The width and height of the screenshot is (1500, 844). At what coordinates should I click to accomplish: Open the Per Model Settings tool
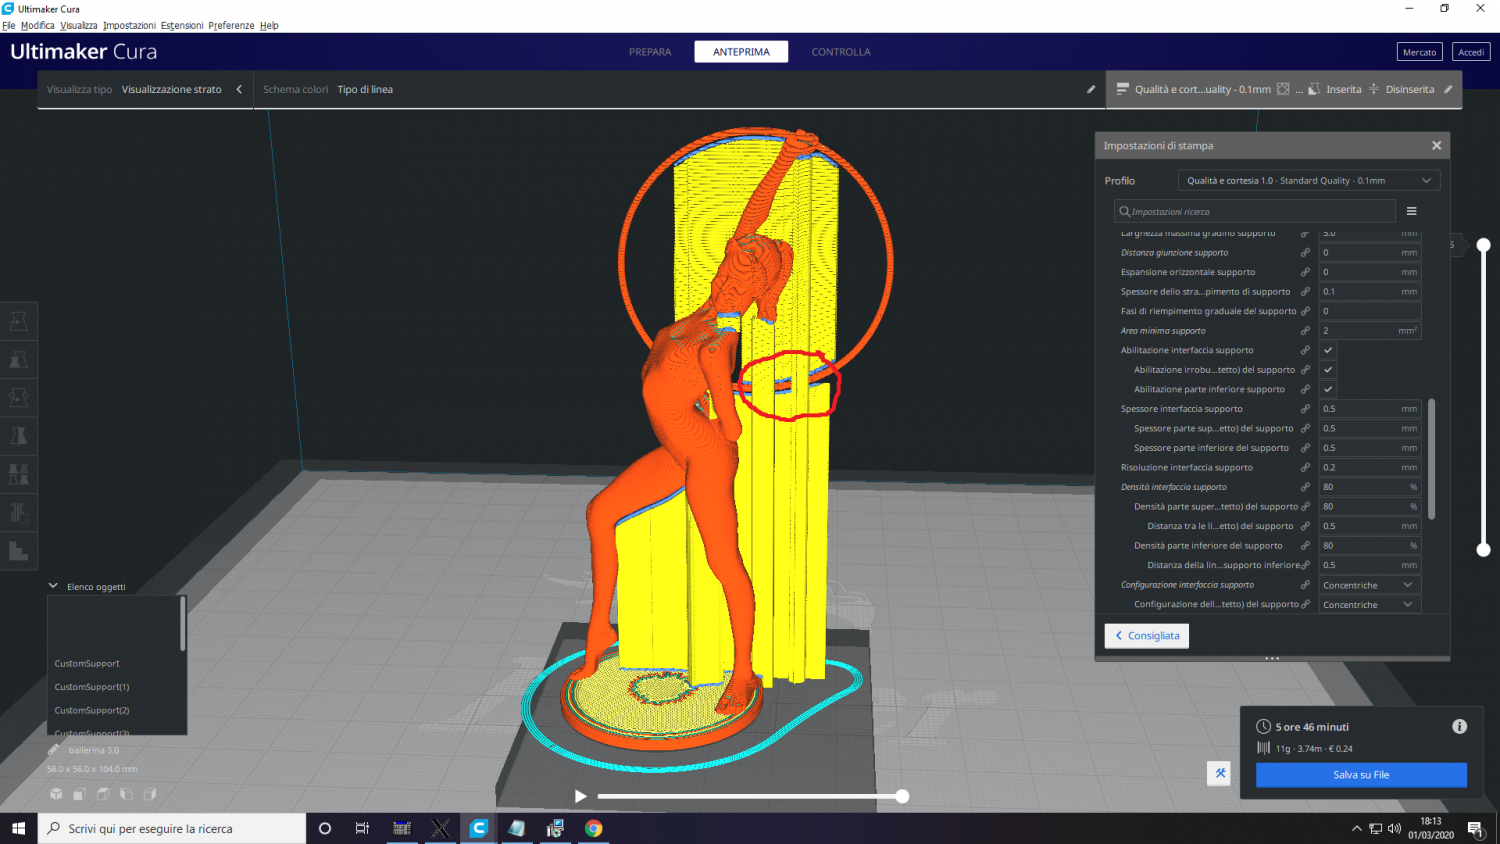18,474
